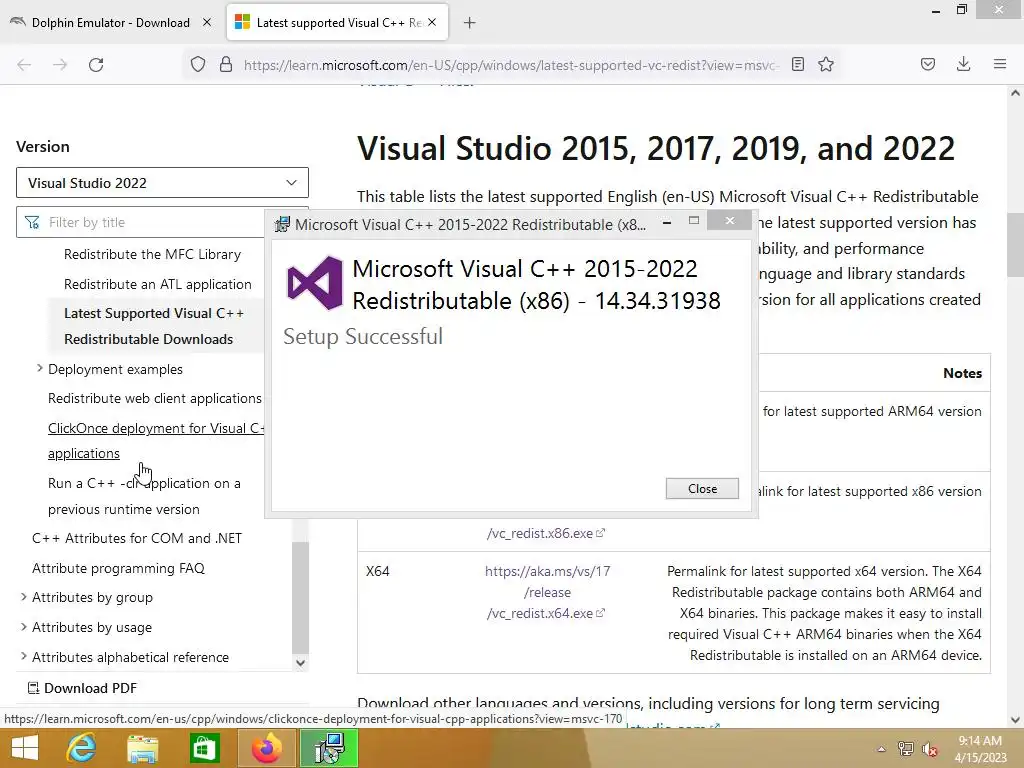Open Run a C++ -clr application page
Image resolution: width=1024 pixels, height=768 pixels.
click(144, 496)
